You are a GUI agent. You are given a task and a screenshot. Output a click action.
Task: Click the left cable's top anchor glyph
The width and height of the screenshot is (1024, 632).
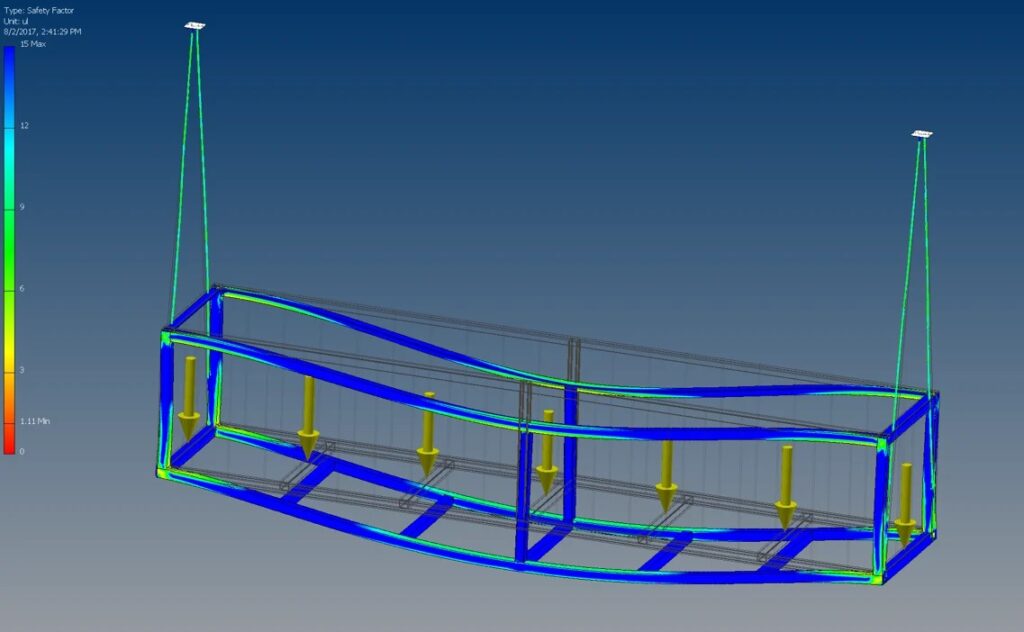coord(195,25)
